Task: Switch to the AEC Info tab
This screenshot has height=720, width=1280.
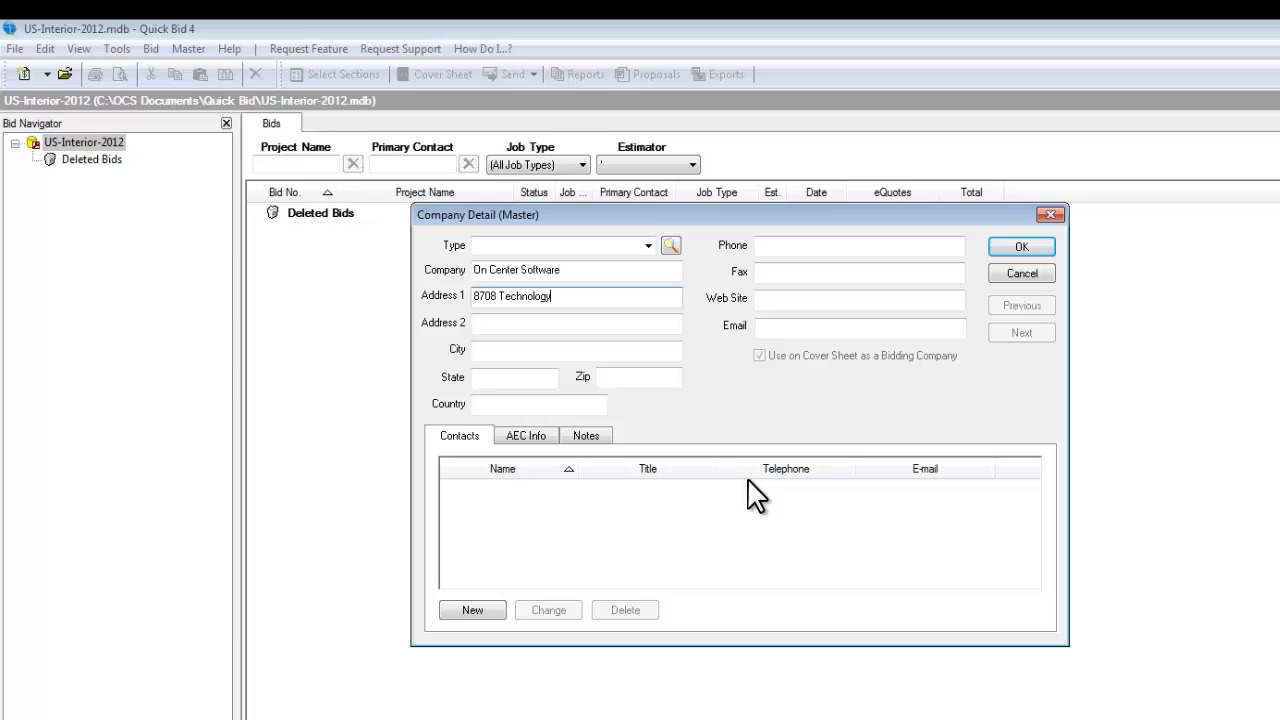Action: point(526,436)
